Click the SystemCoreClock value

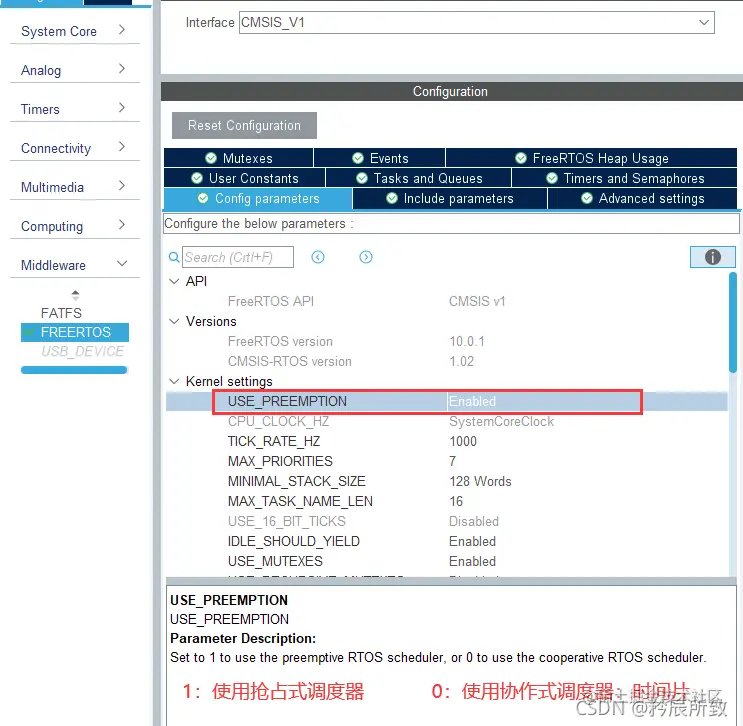(x=501, y=422)
